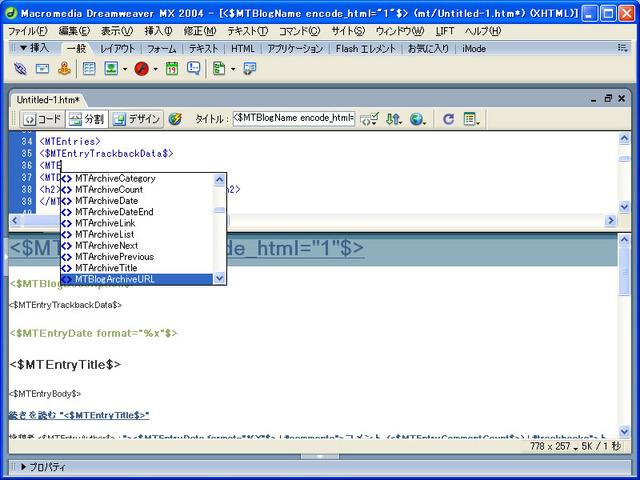Open the LIFT menu

click(445, 31)
